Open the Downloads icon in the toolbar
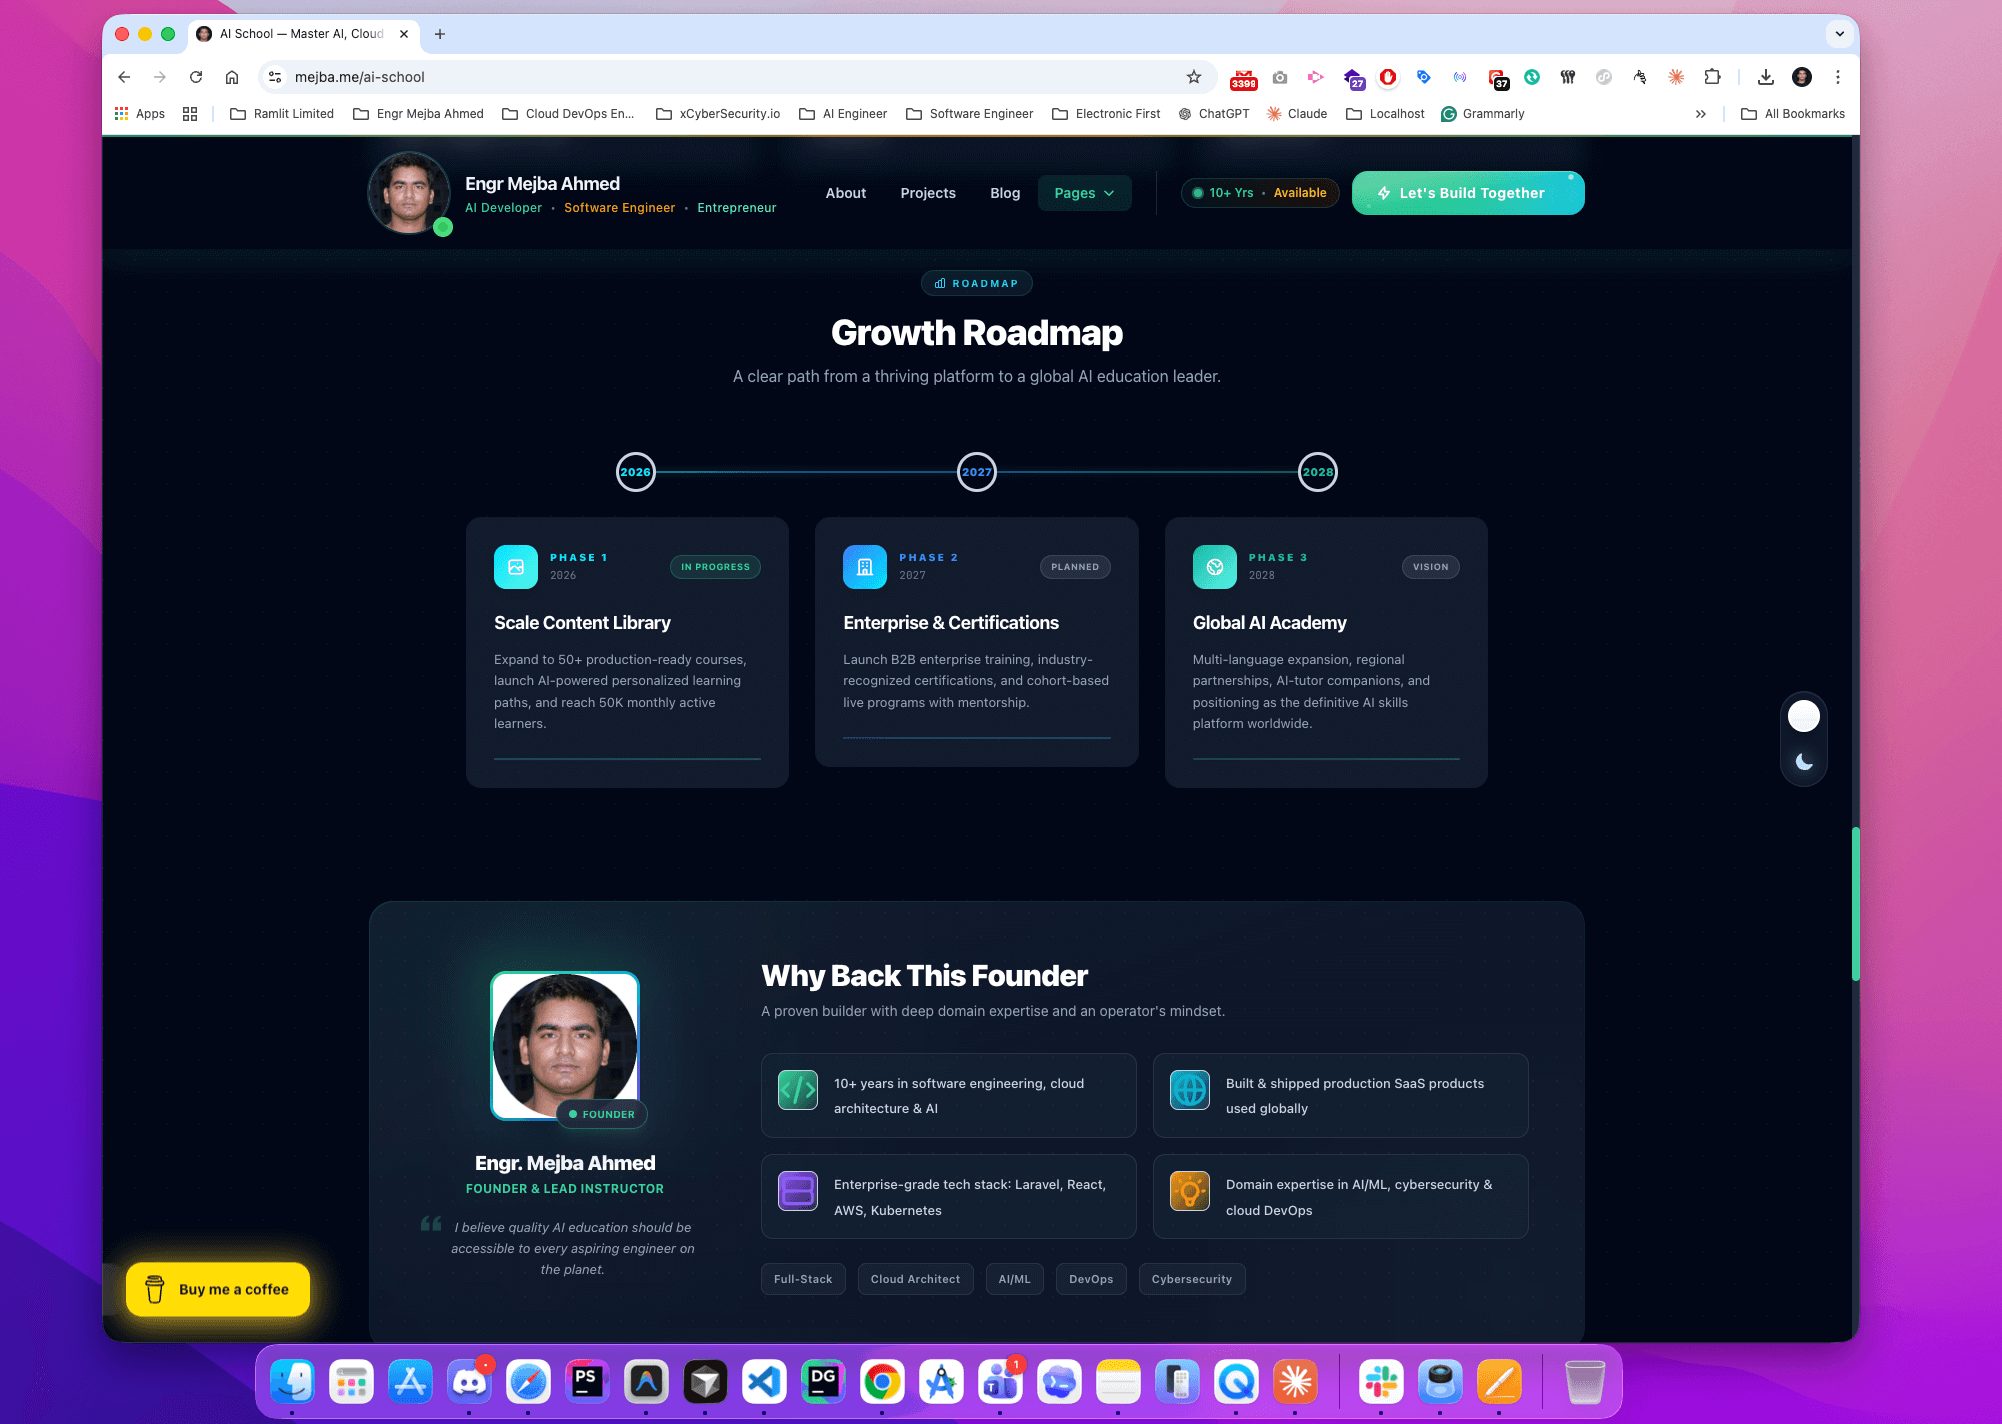 click(x=1766, y=77)
